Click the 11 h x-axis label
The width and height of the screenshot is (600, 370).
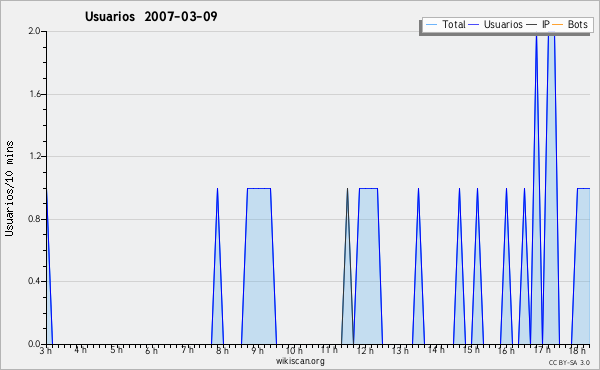coord(329,350)
